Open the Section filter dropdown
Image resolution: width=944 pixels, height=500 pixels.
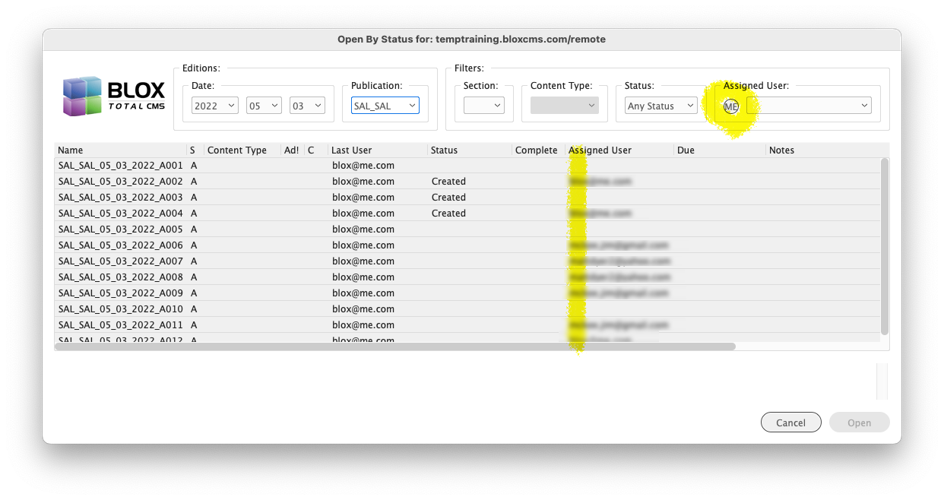pyautogui.click(x=484, y=106)
